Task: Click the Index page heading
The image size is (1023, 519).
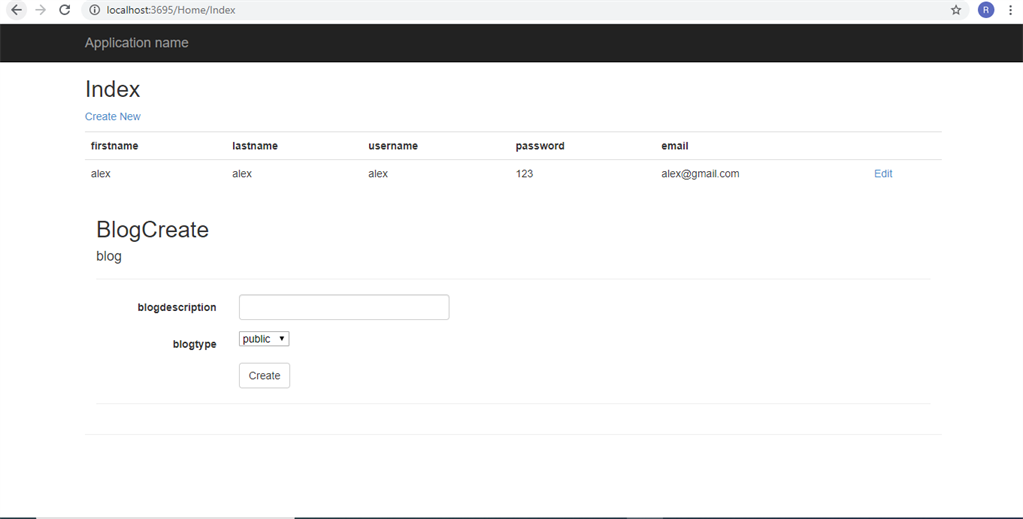Action: click(x=112, y=89)
